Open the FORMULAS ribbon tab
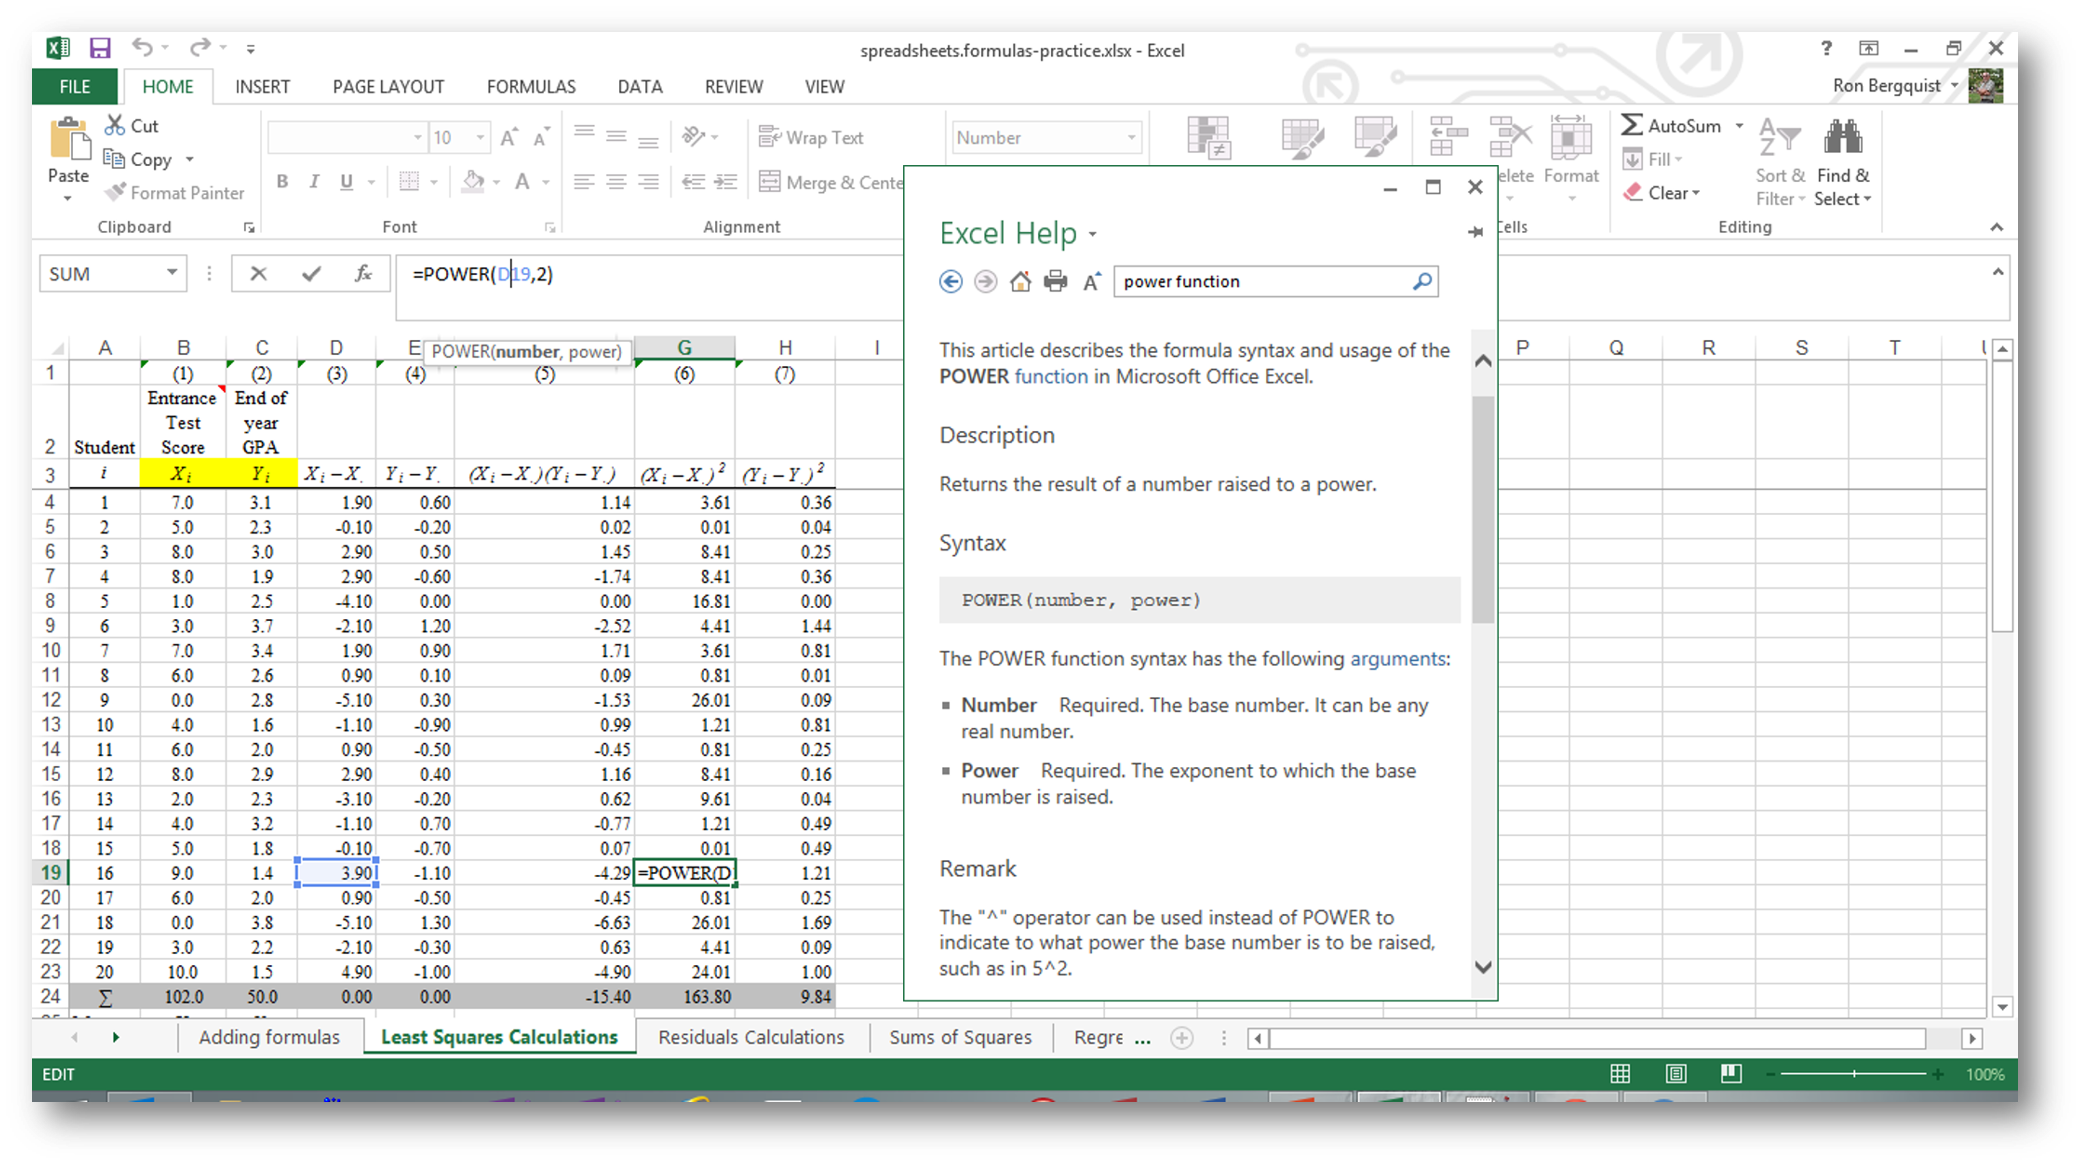This screenshot has height=1166, width=2082. [533, 86]
